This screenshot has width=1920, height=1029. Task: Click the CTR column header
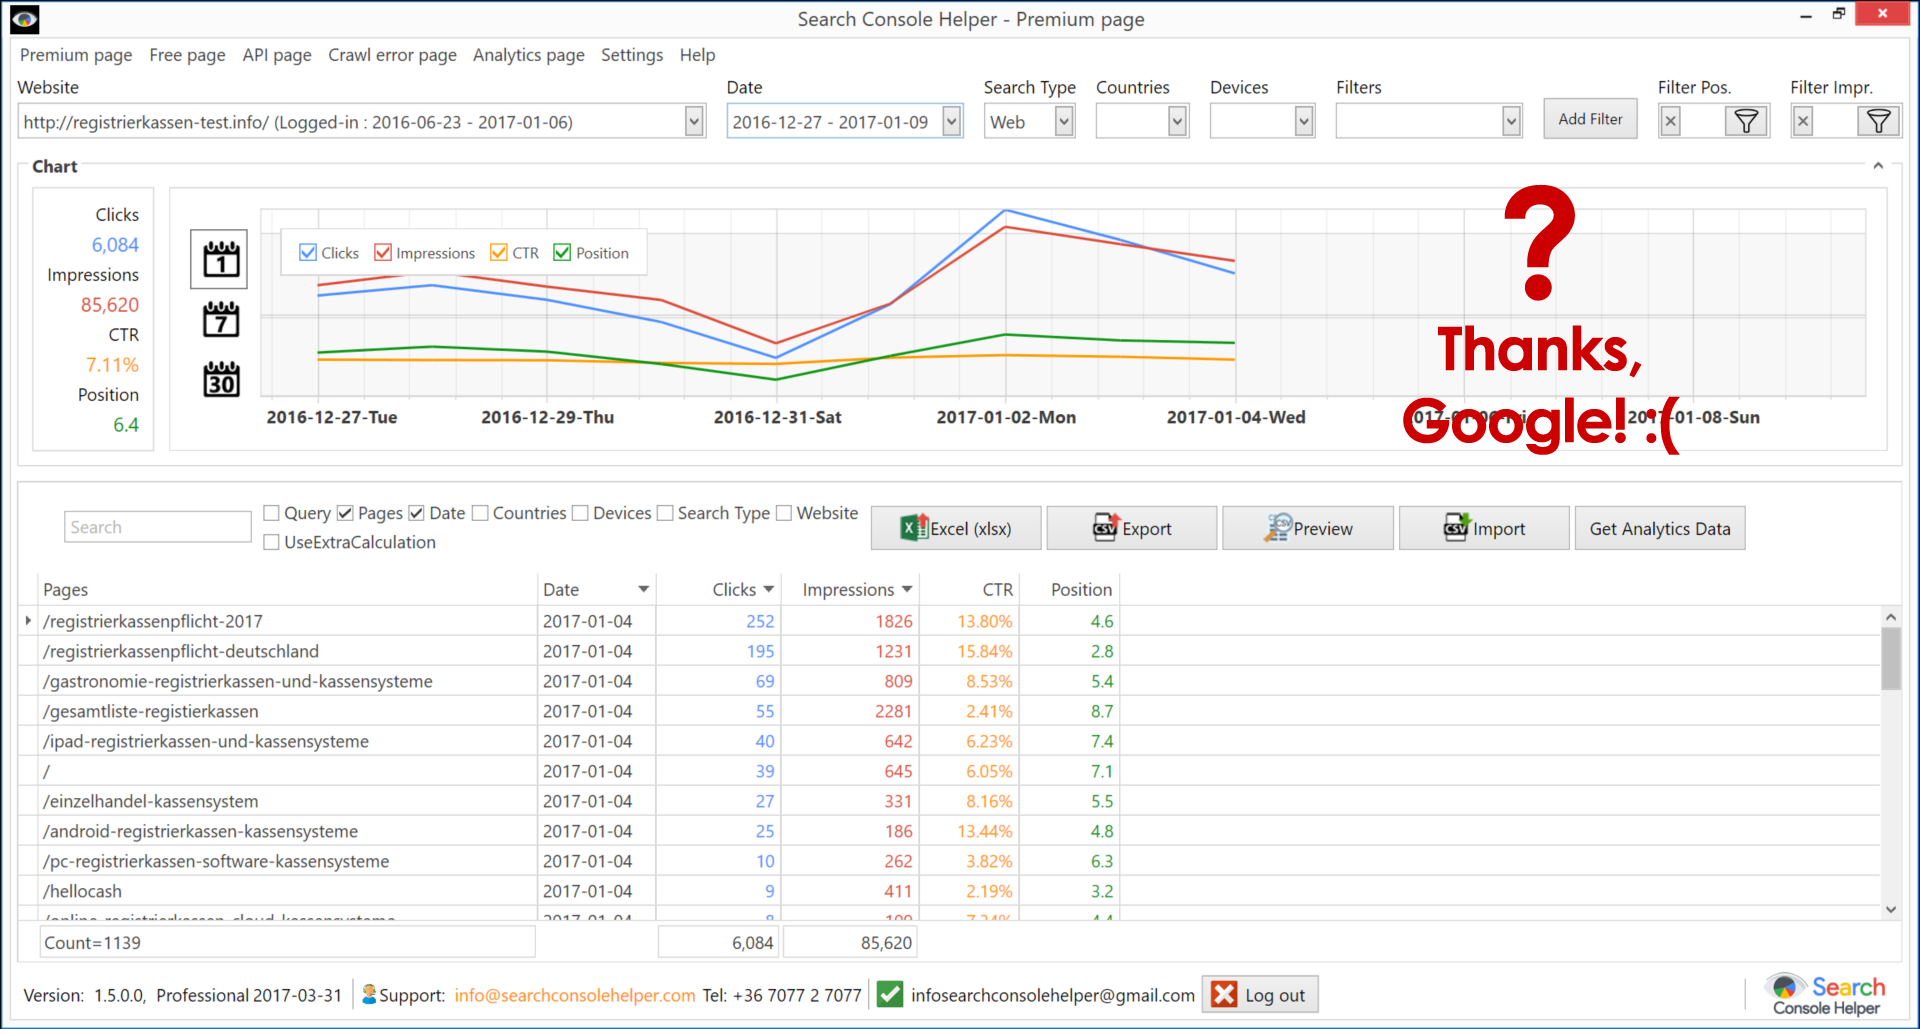point(968,589)
